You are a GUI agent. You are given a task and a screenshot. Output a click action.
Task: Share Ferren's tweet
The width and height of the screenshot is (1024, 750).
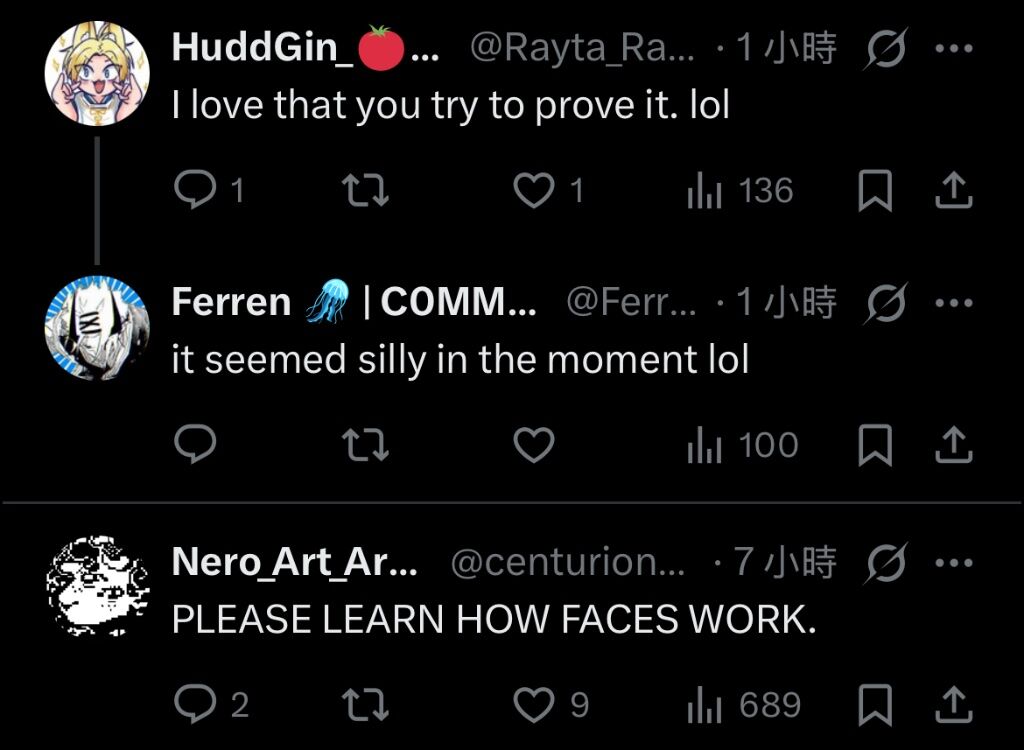coord(953,445)
